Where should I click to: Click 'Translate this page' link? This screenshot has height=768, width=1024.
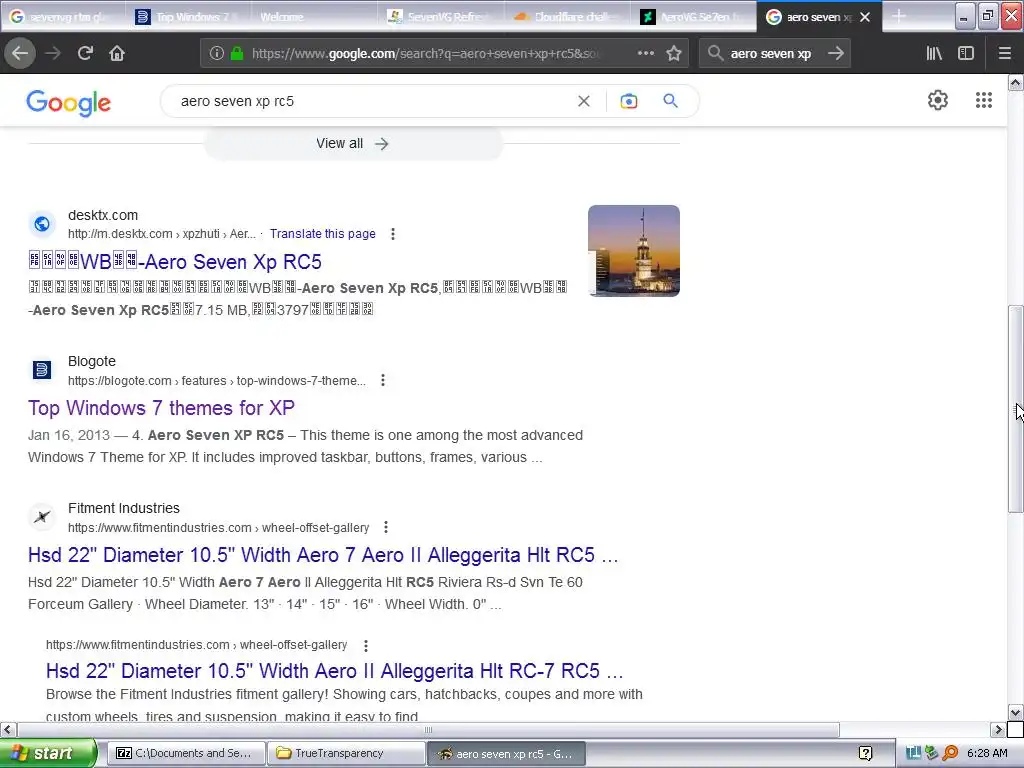click(x=323, y=234)
